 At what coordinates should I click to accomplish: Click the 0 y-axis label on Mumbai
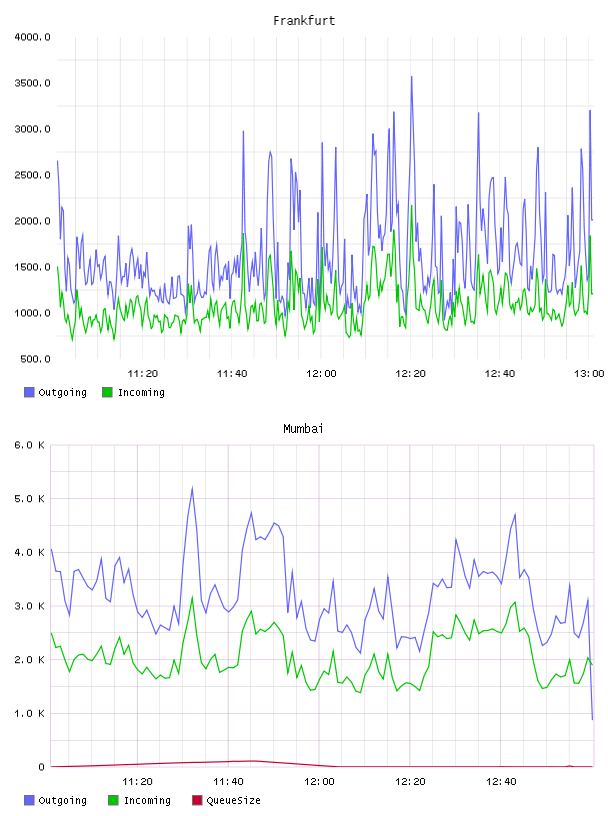(41, 767)
